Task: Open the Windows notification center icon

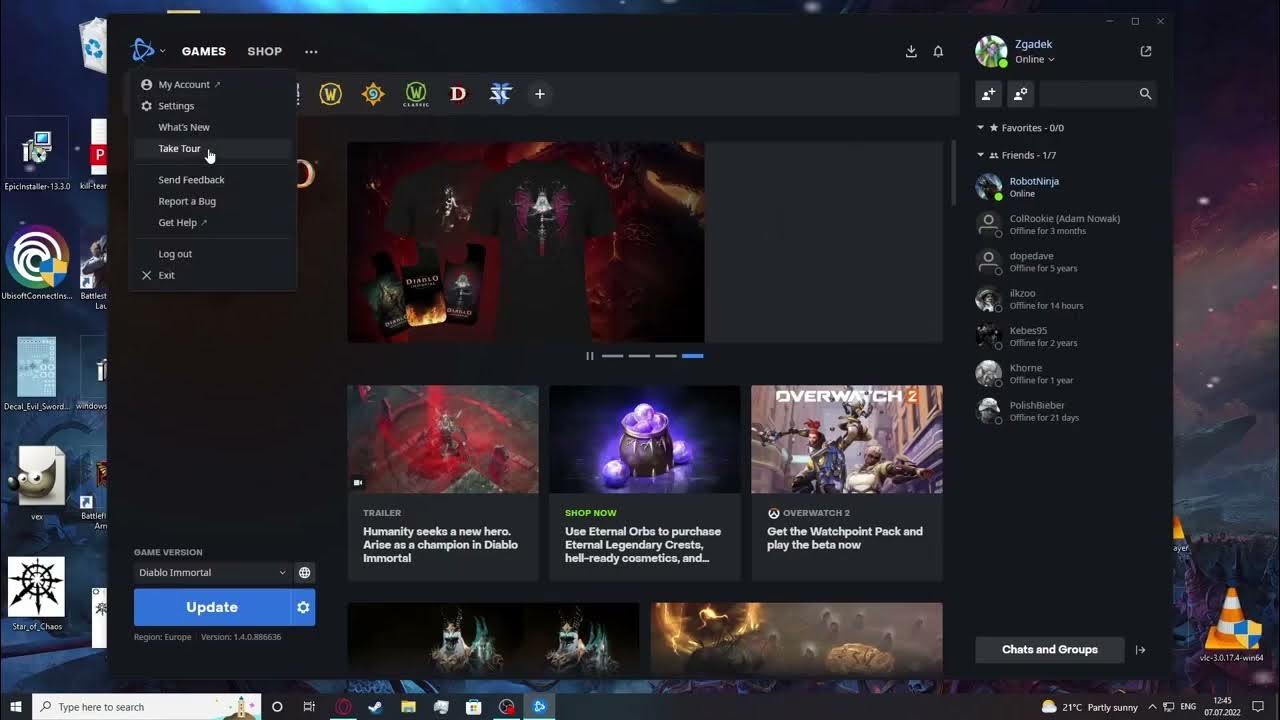Action: pos(1258,707)
